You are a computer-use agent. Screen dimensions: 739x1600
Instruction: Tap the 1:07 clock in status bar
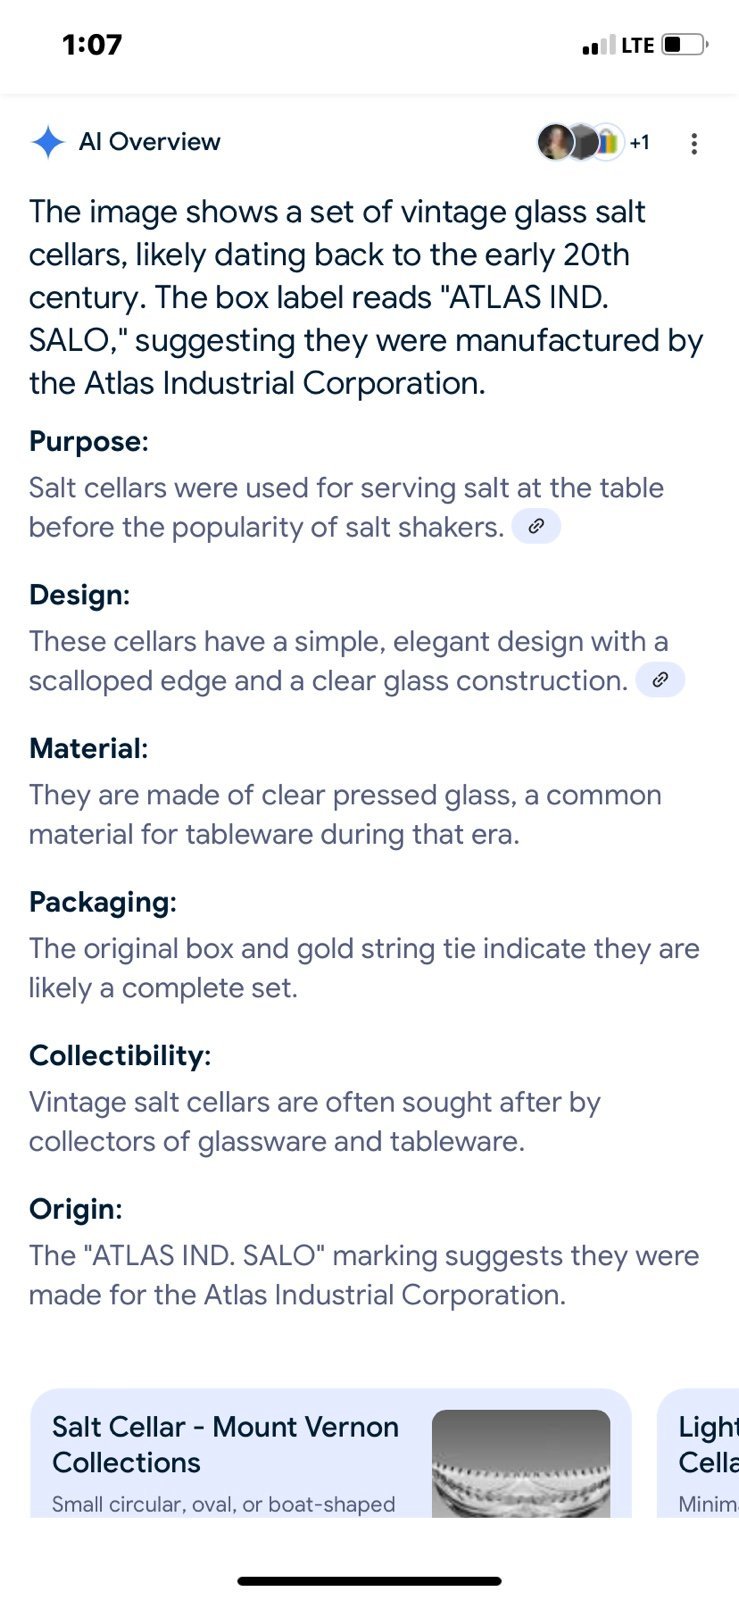pyautogui.click(x=92, y=45)
